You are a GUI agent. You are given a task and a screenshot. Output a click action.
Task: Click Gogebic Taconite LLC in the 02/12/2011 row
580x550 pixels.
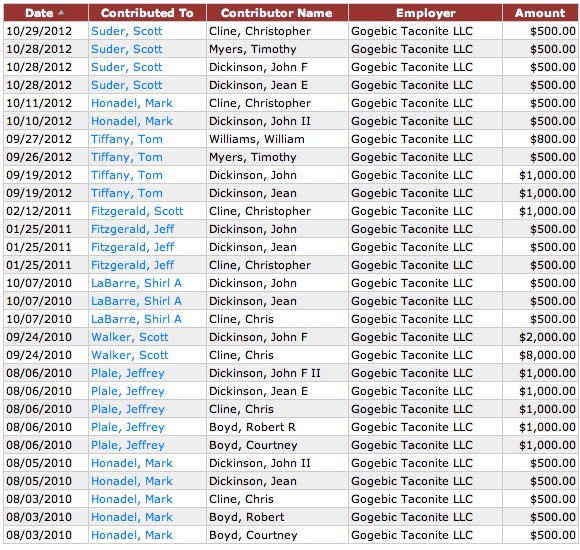[412, 211]
